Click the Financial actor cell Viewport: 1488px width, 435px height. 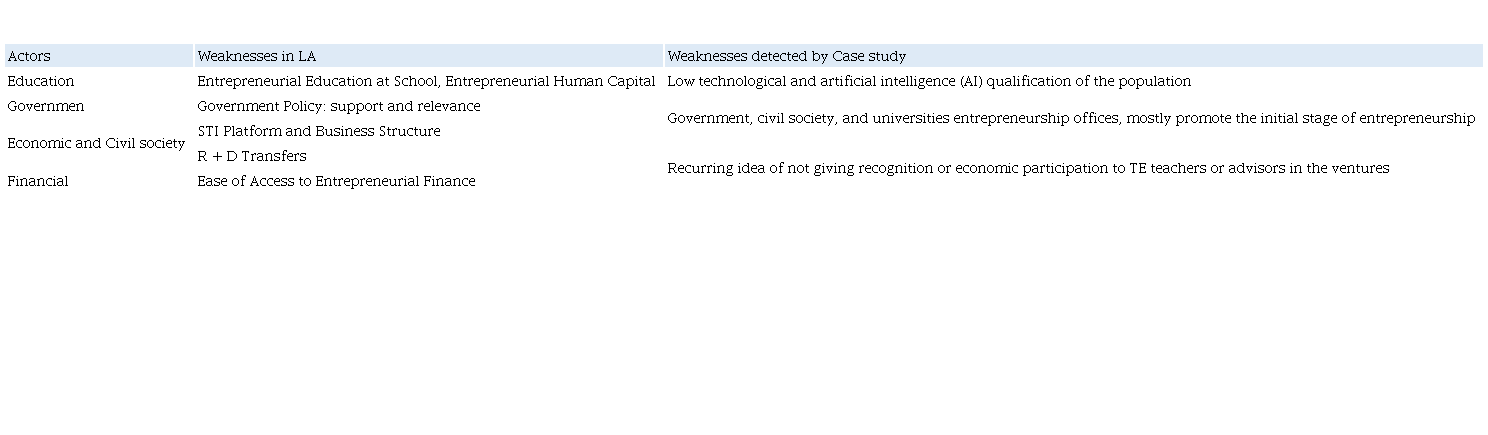[x=38, y=181]
